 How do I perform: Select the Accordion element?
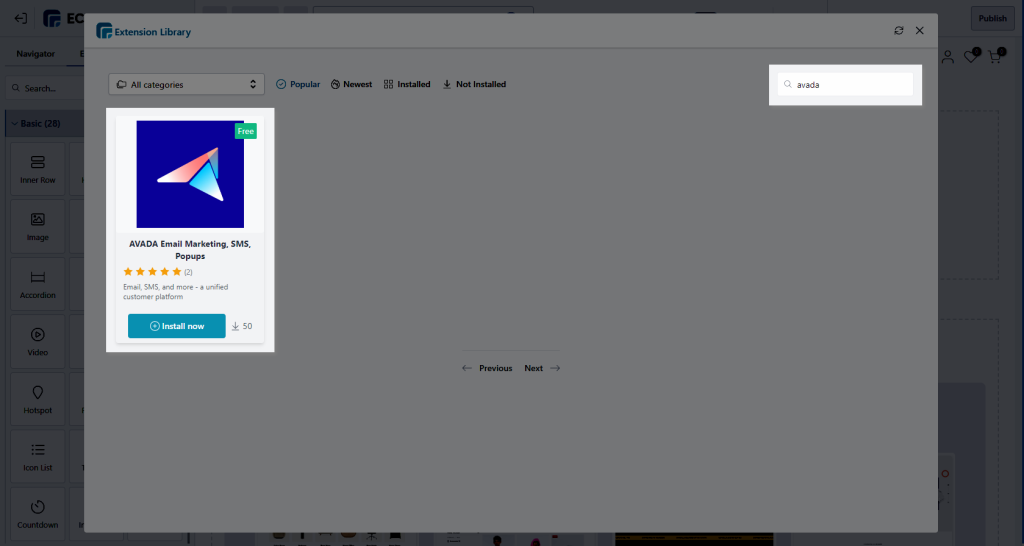click(x=38, y=284)
